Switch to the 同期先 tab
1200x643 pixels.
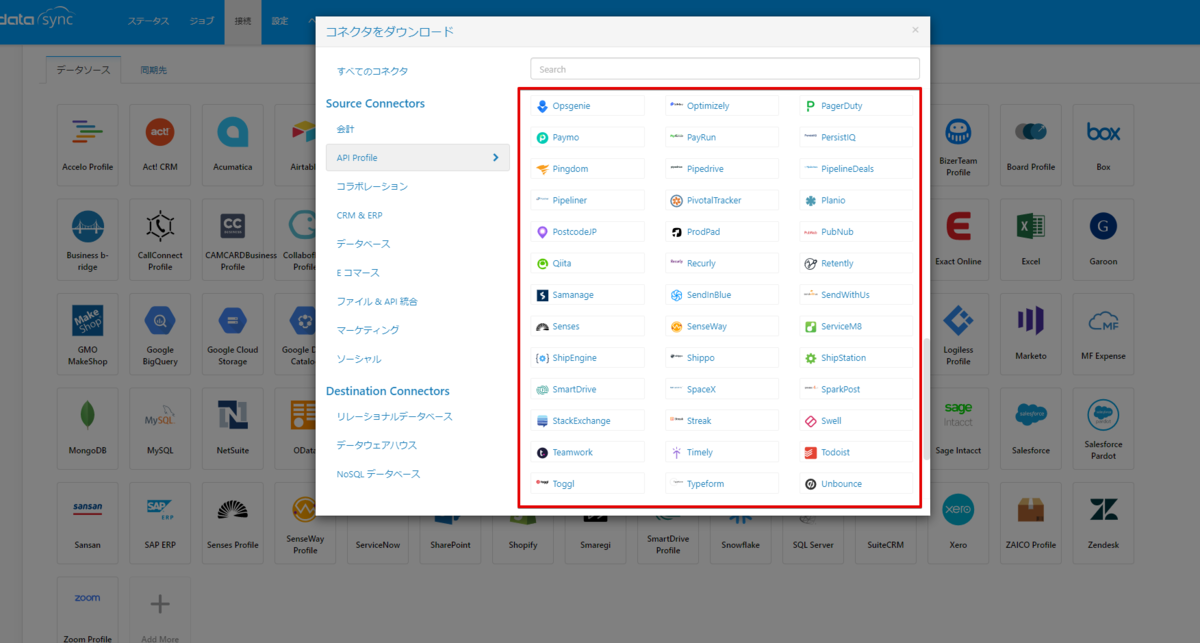pos(154,71)
